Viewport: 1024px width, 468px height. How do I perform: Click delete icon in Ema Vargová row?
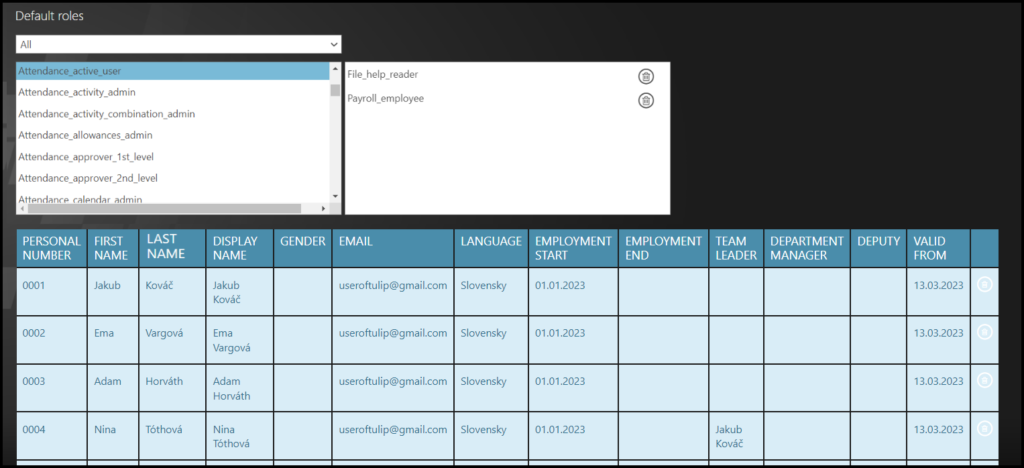(x=984, y=332)
